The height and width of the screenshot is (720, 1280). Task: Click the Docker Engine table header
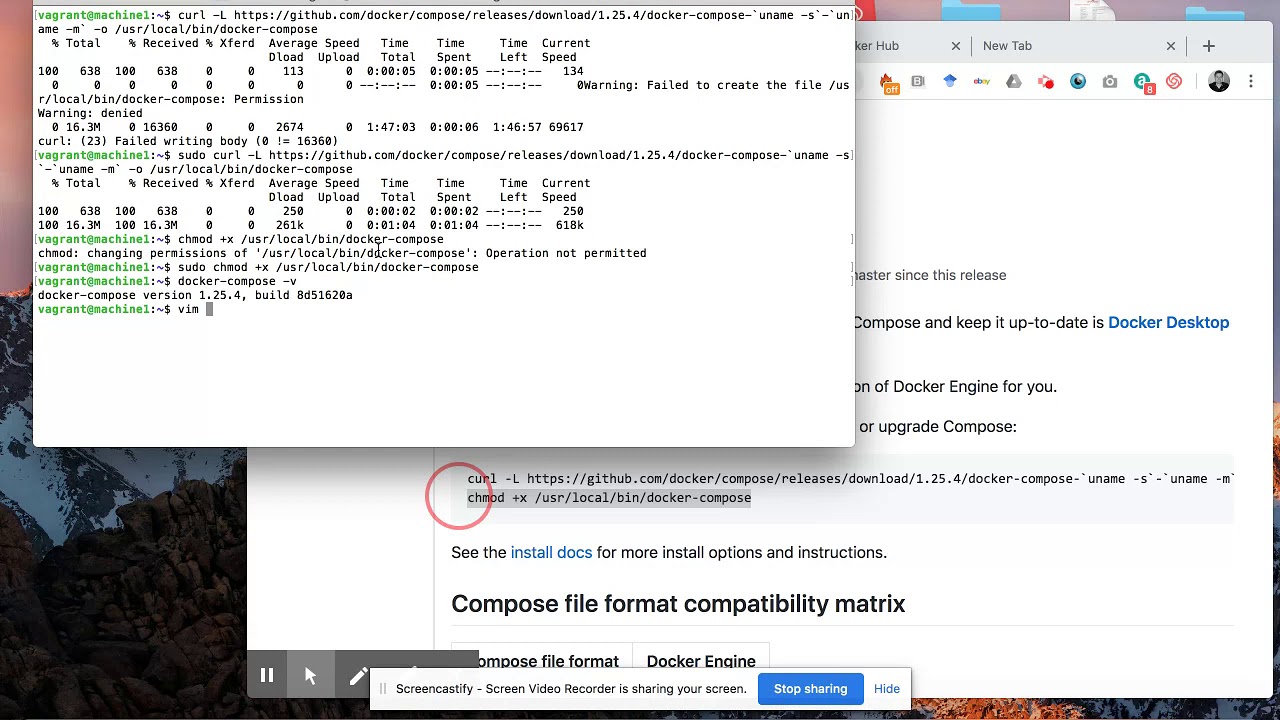pyautogui.click(x=701, y=661)
